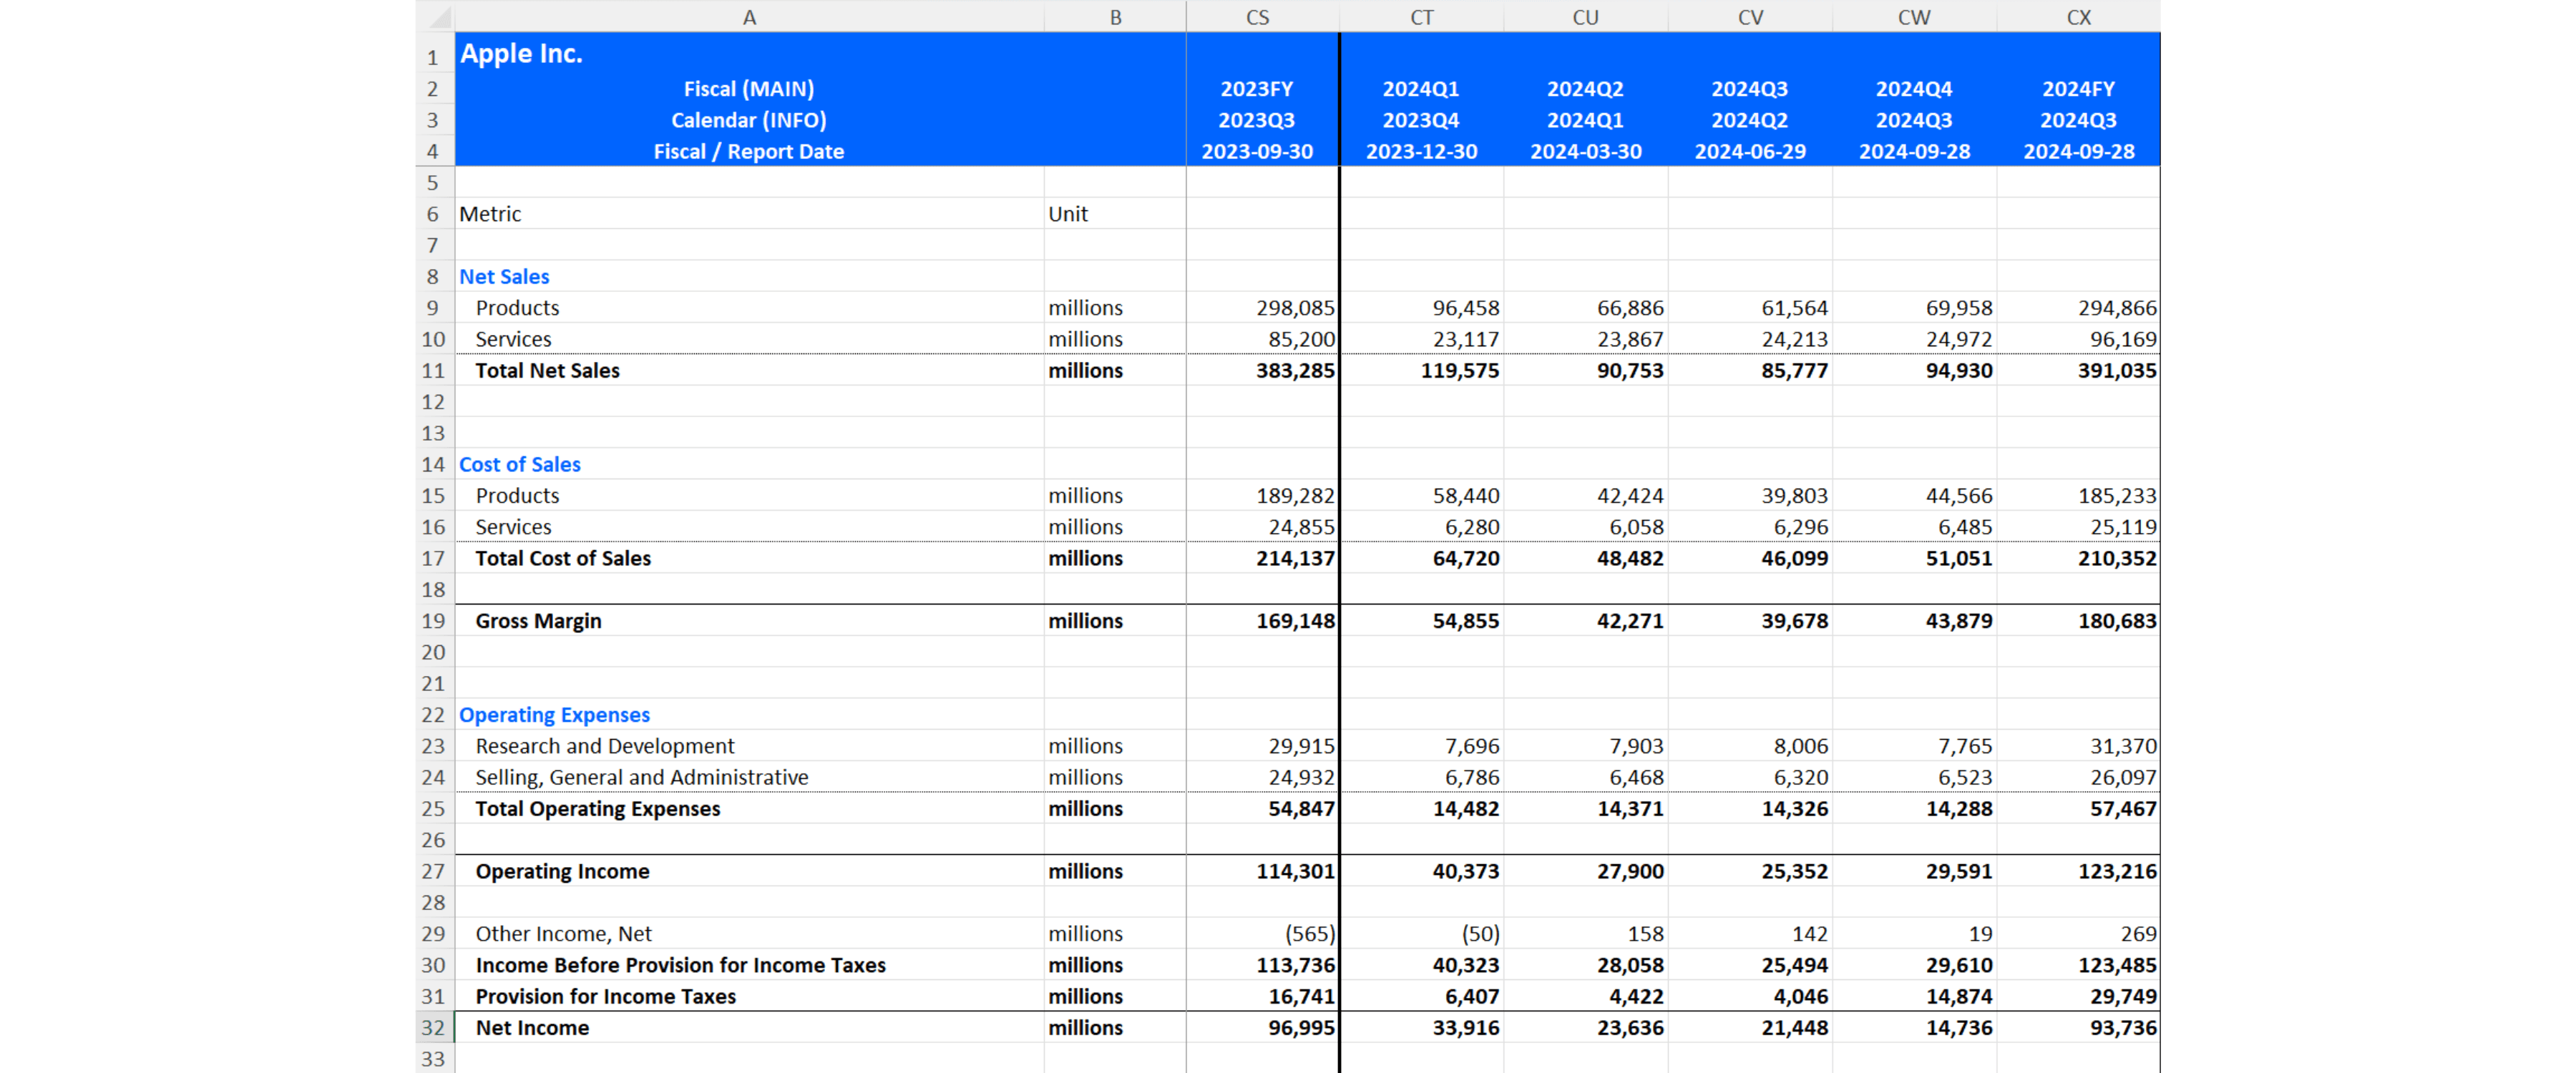Click the Apple Inc. title cell
This screenshot has width=2576, height=1073.
click(521, 54)
